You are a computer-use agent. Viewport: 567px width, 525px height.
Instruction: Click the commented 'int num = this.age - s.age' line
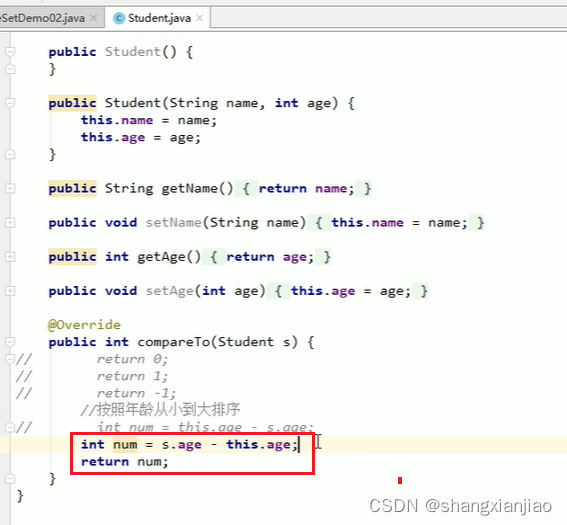205,427
